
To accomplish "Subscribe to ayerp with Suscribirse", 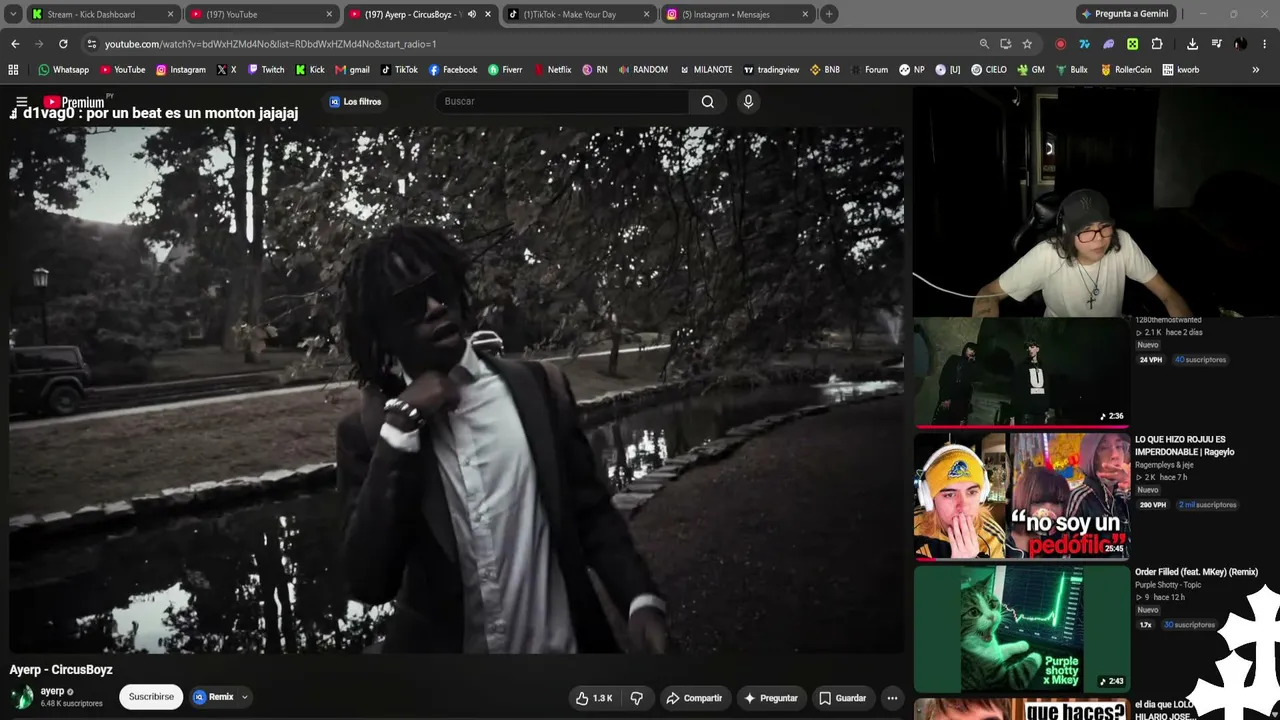I will (x=151, y=697).
